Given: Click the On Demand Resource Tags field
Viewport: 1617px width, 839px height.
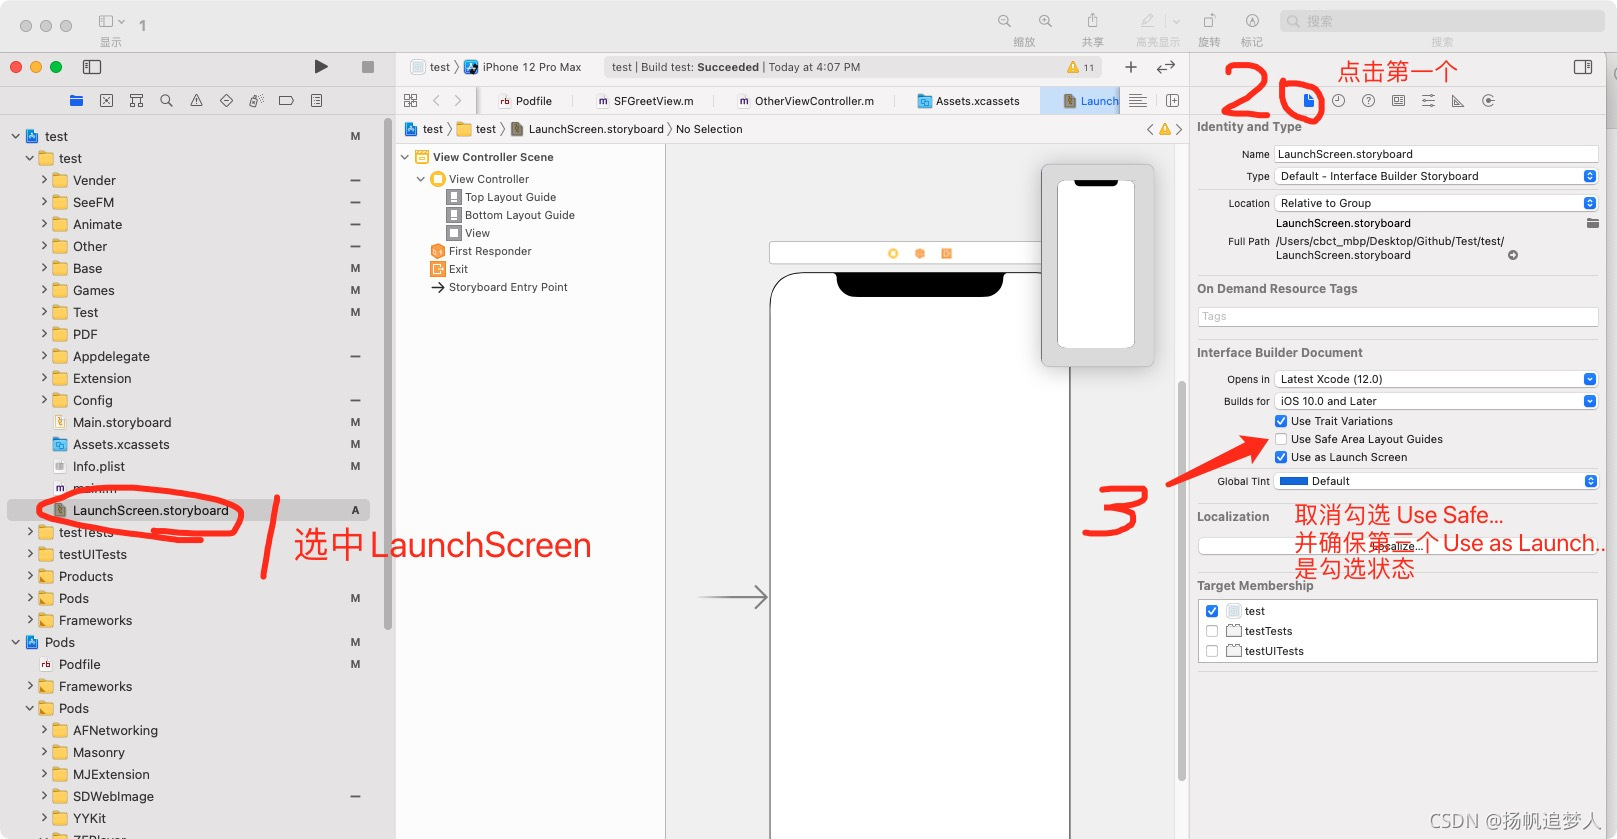Looking at the screenshot, I should pyautogui.click(x=1398, y=316).
